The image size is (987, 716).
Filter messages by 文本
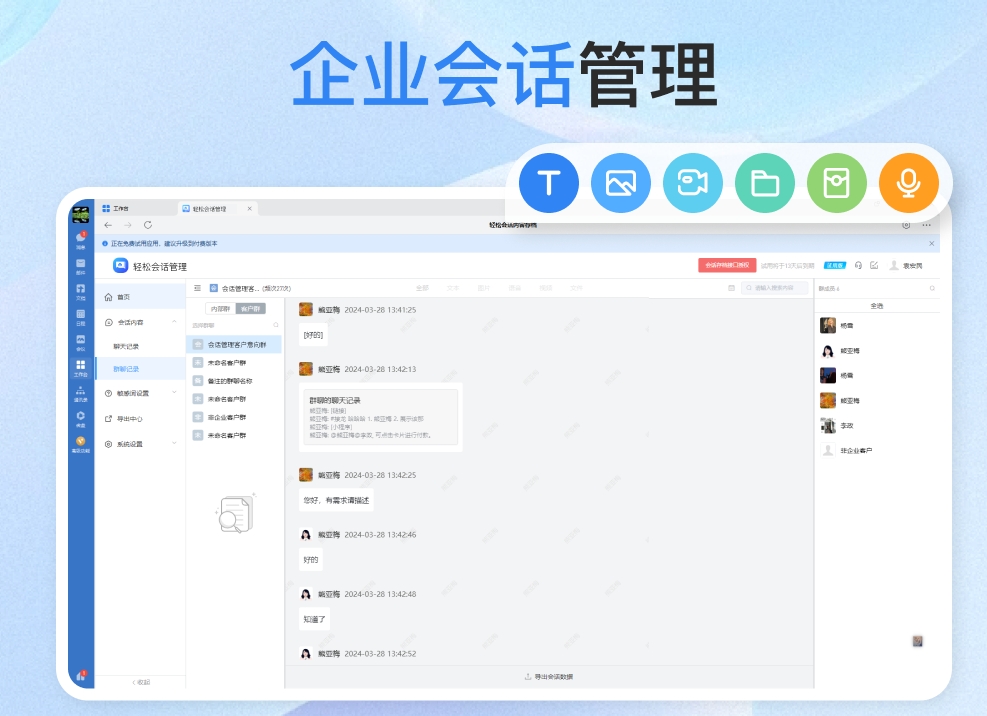[453, 288]
